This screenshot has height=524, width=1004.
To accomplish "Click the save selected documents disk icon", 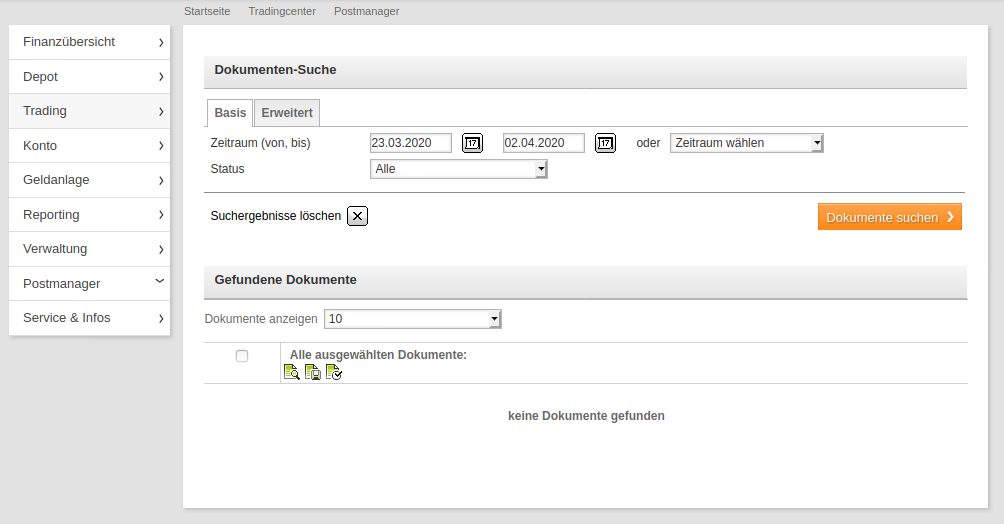I will [313, 373].
